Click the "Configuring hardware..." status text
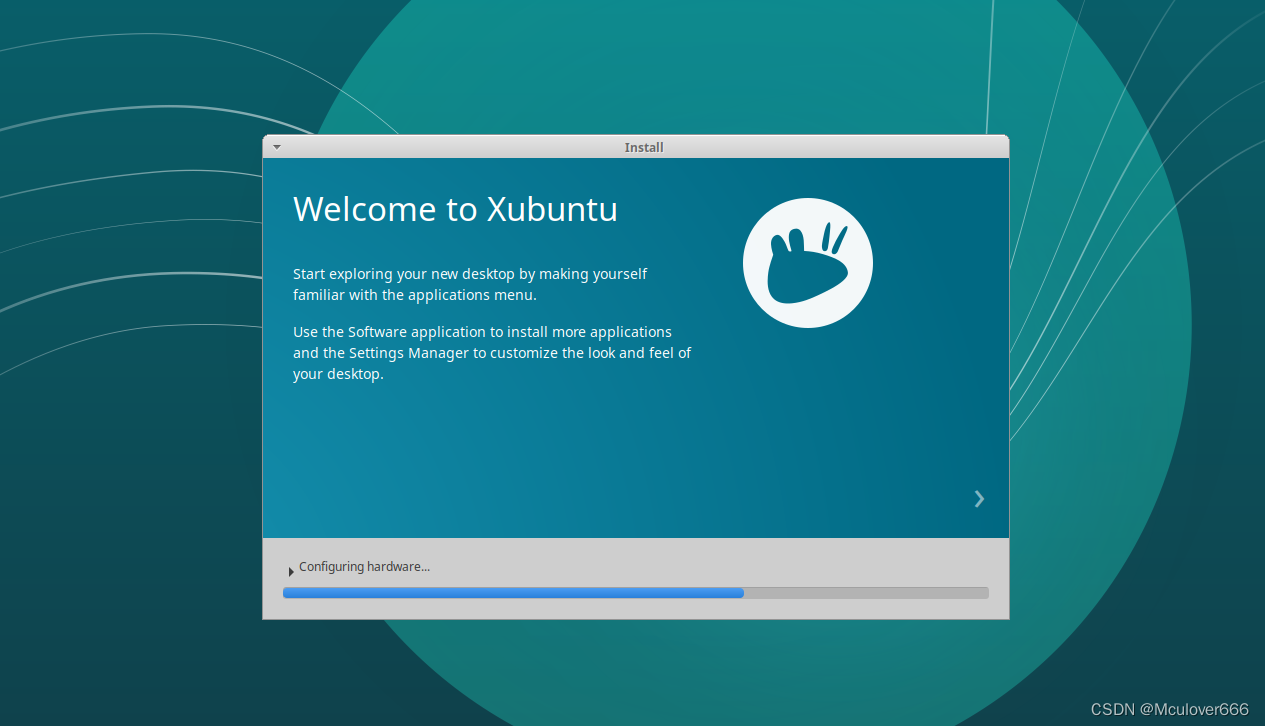 pos(364,567)
